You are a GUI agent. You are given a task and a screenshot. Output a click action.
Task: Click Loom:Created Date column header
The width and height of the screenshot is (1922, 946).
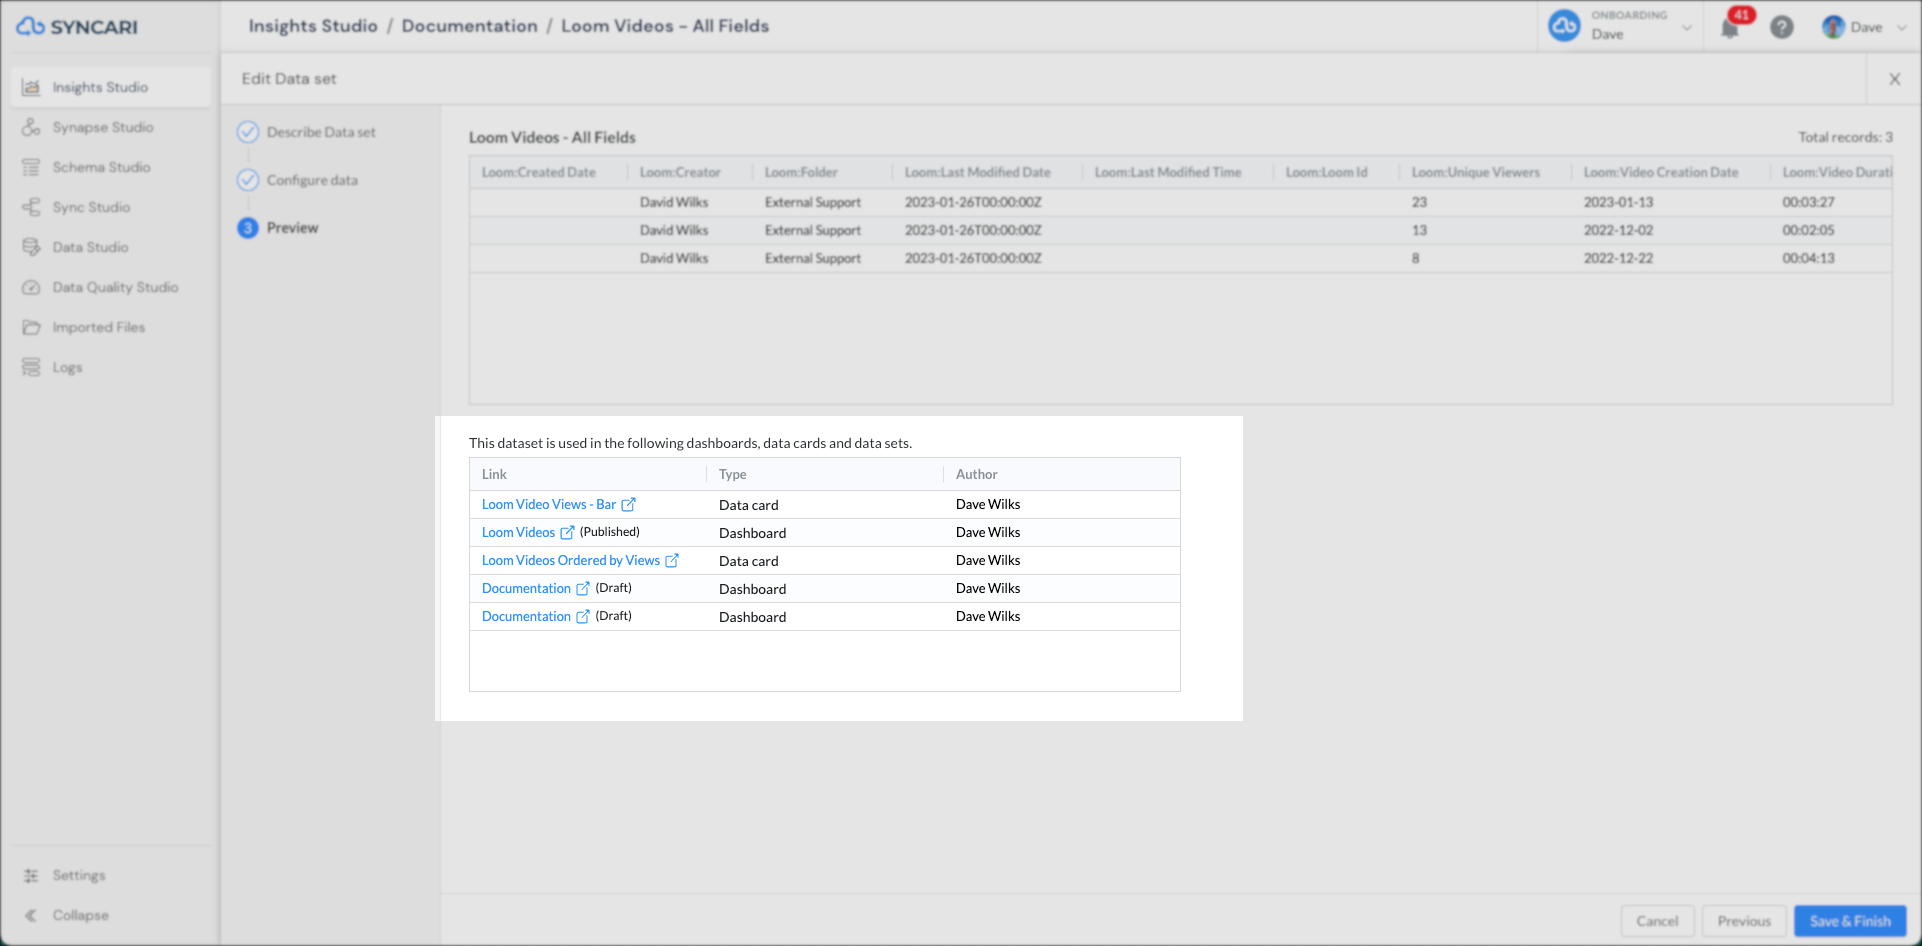pos(538,173)
